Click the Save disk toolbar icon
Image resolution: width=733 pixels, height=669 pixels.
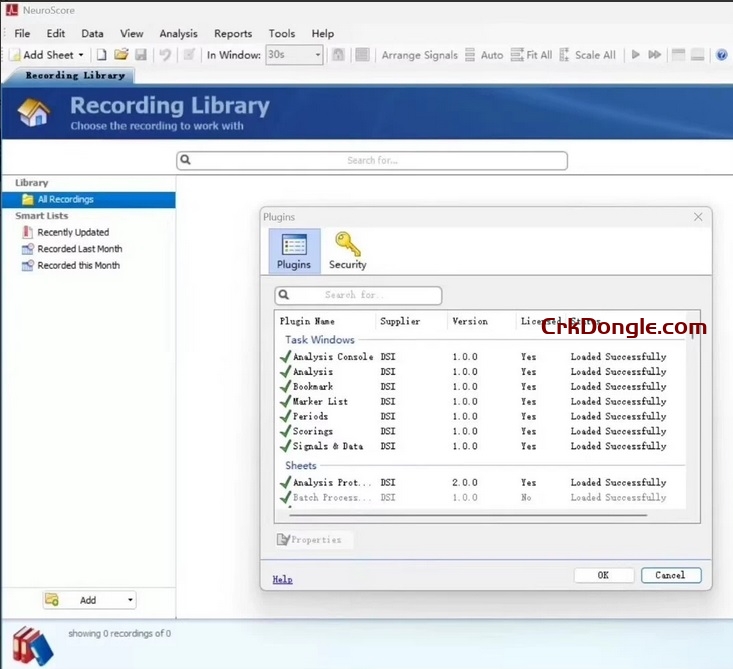[x=141, y=55]
